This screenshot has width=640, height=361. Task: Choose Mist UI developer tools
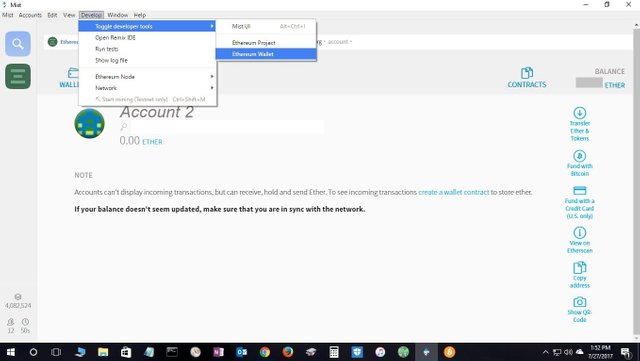point(266,26)
